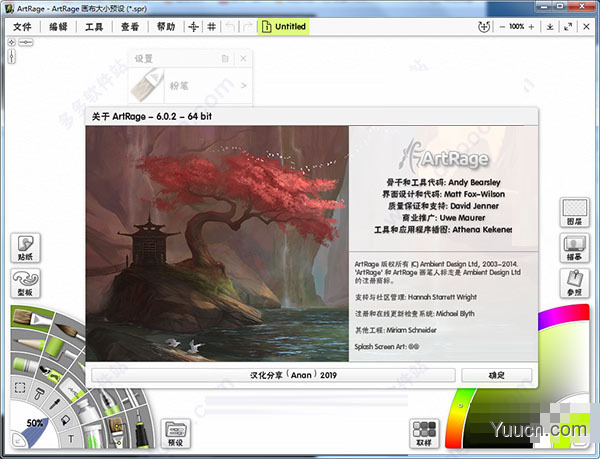Click the About dialog splash artwork
Image resolution: width=600 pixels, height=459 pixels.
click(x=217, y=244)
